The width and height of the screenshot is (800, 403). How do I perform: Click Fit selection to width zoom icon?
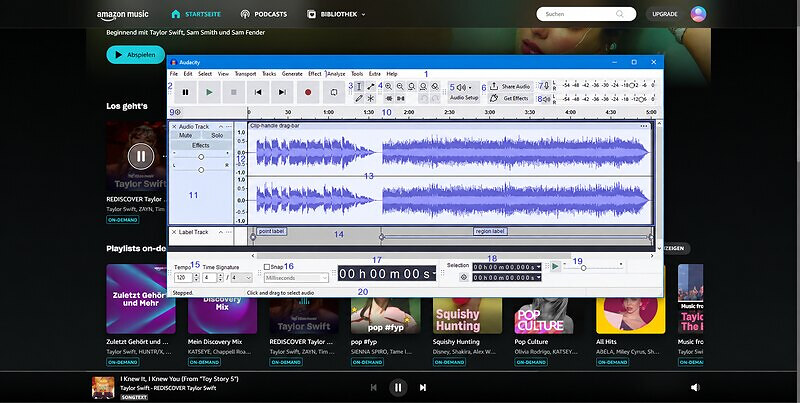click(412, 87)
